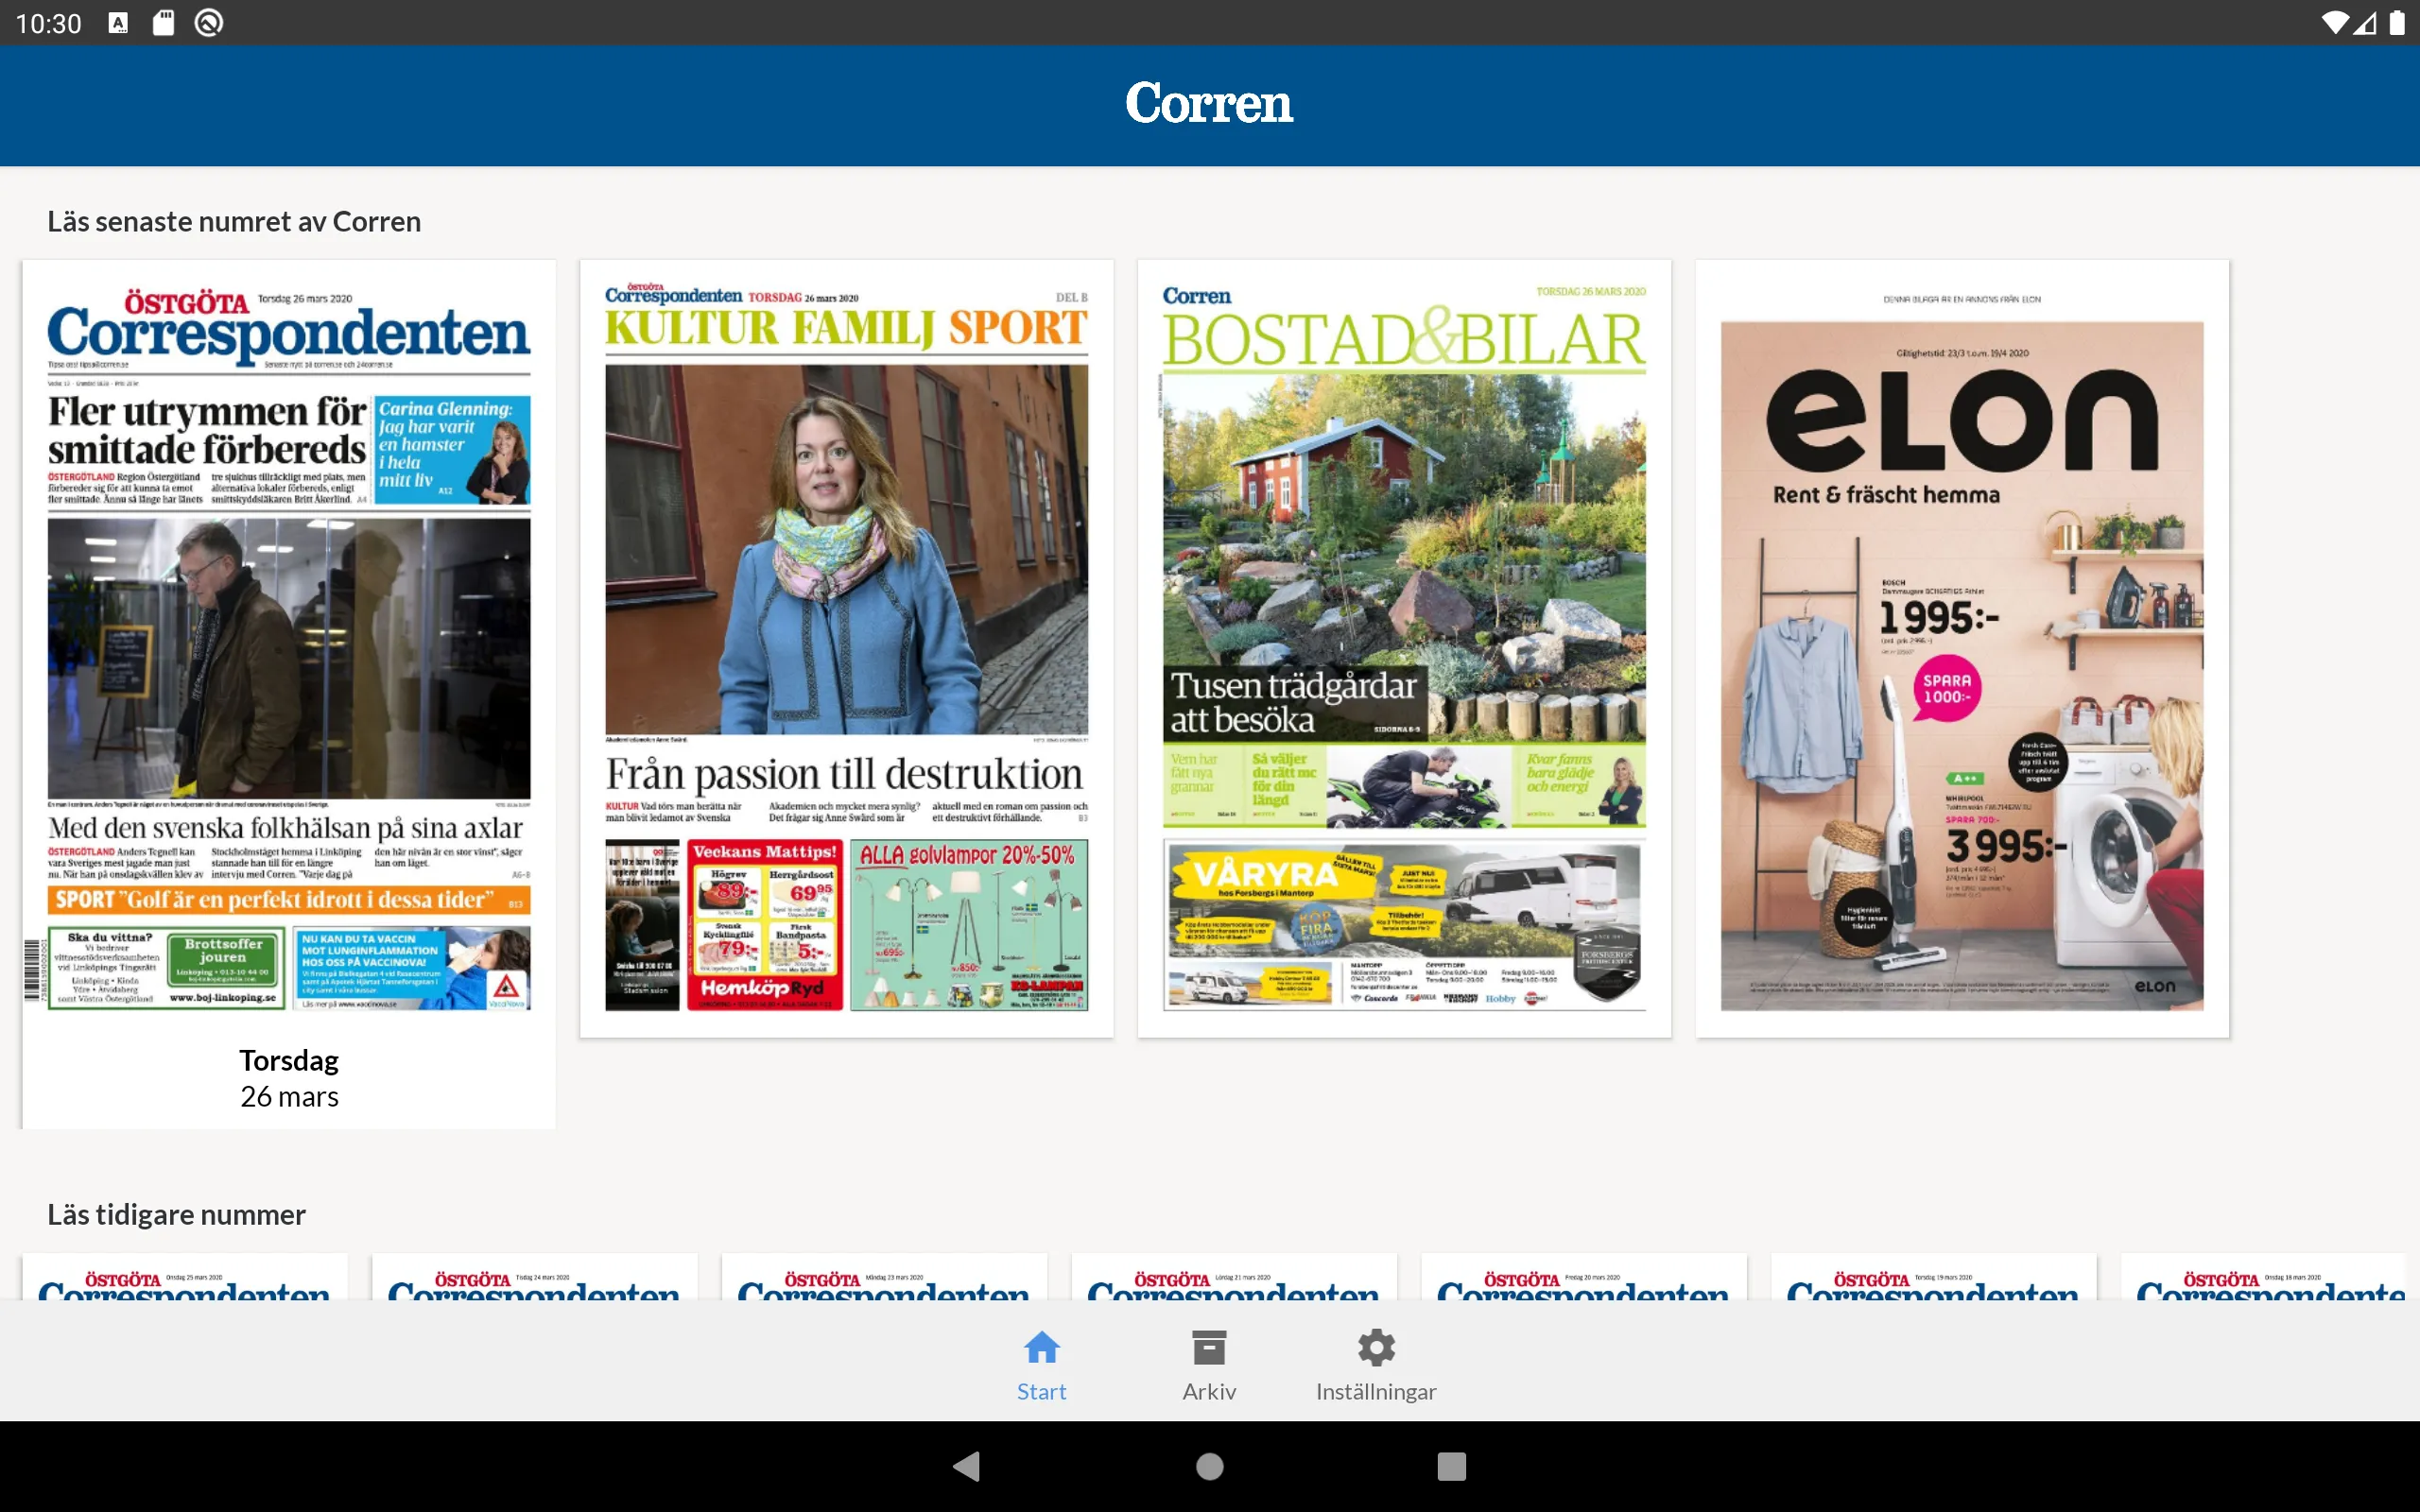Viewport: 2420px width, 1512px height.
Task: Open earlier issue from Måndag 23 mars
Action: [884, 1277]
